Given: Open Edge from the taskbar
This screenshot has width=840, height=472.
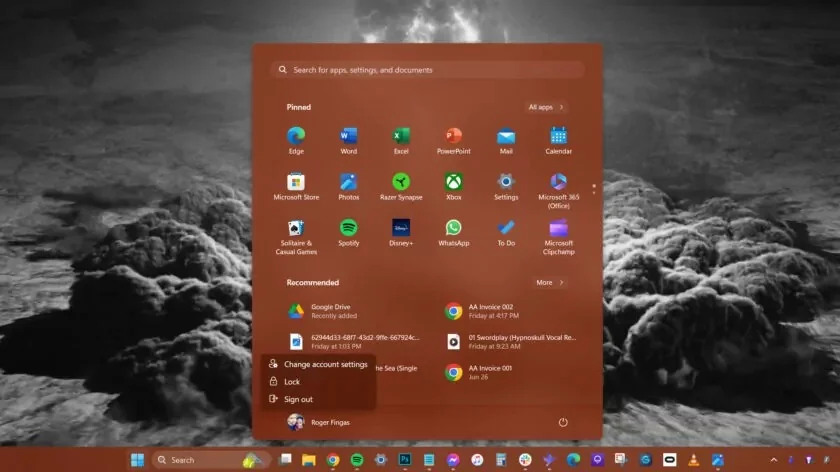Looking at the screenshot, I should (x=573, y=460).
